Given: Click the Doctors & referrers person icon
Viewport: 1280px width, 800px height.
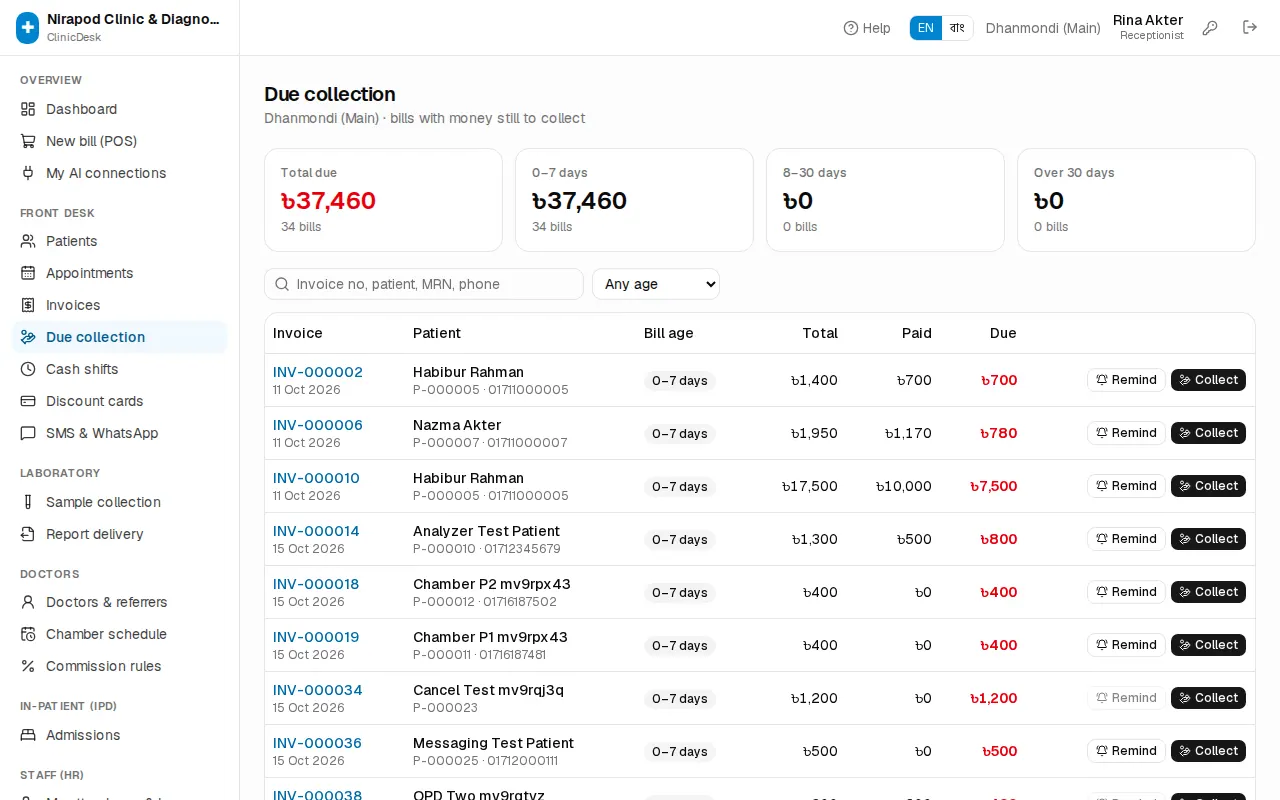Looking at the screenshot, I should [x=28, y=602].
